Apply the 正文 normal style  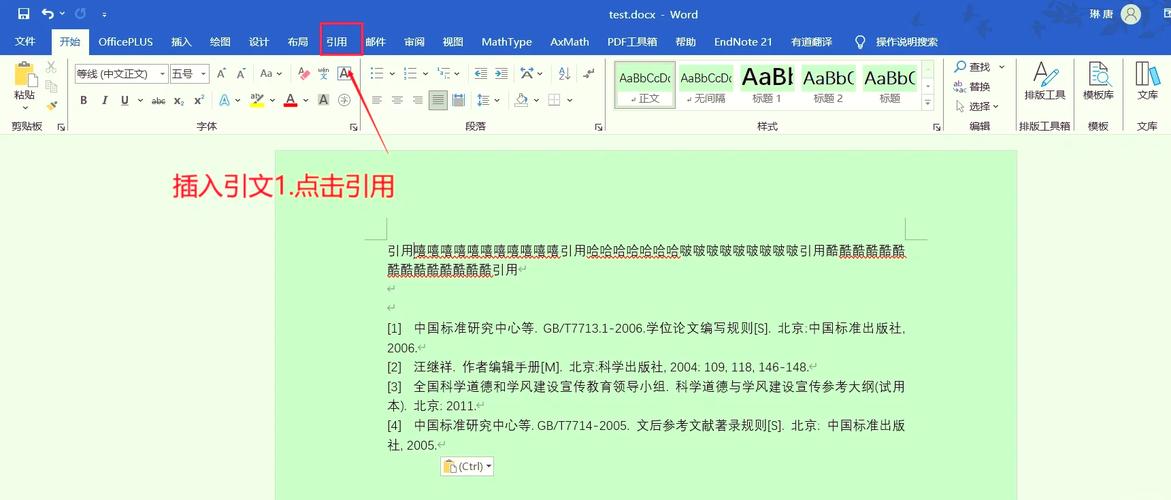click(644, 85)
